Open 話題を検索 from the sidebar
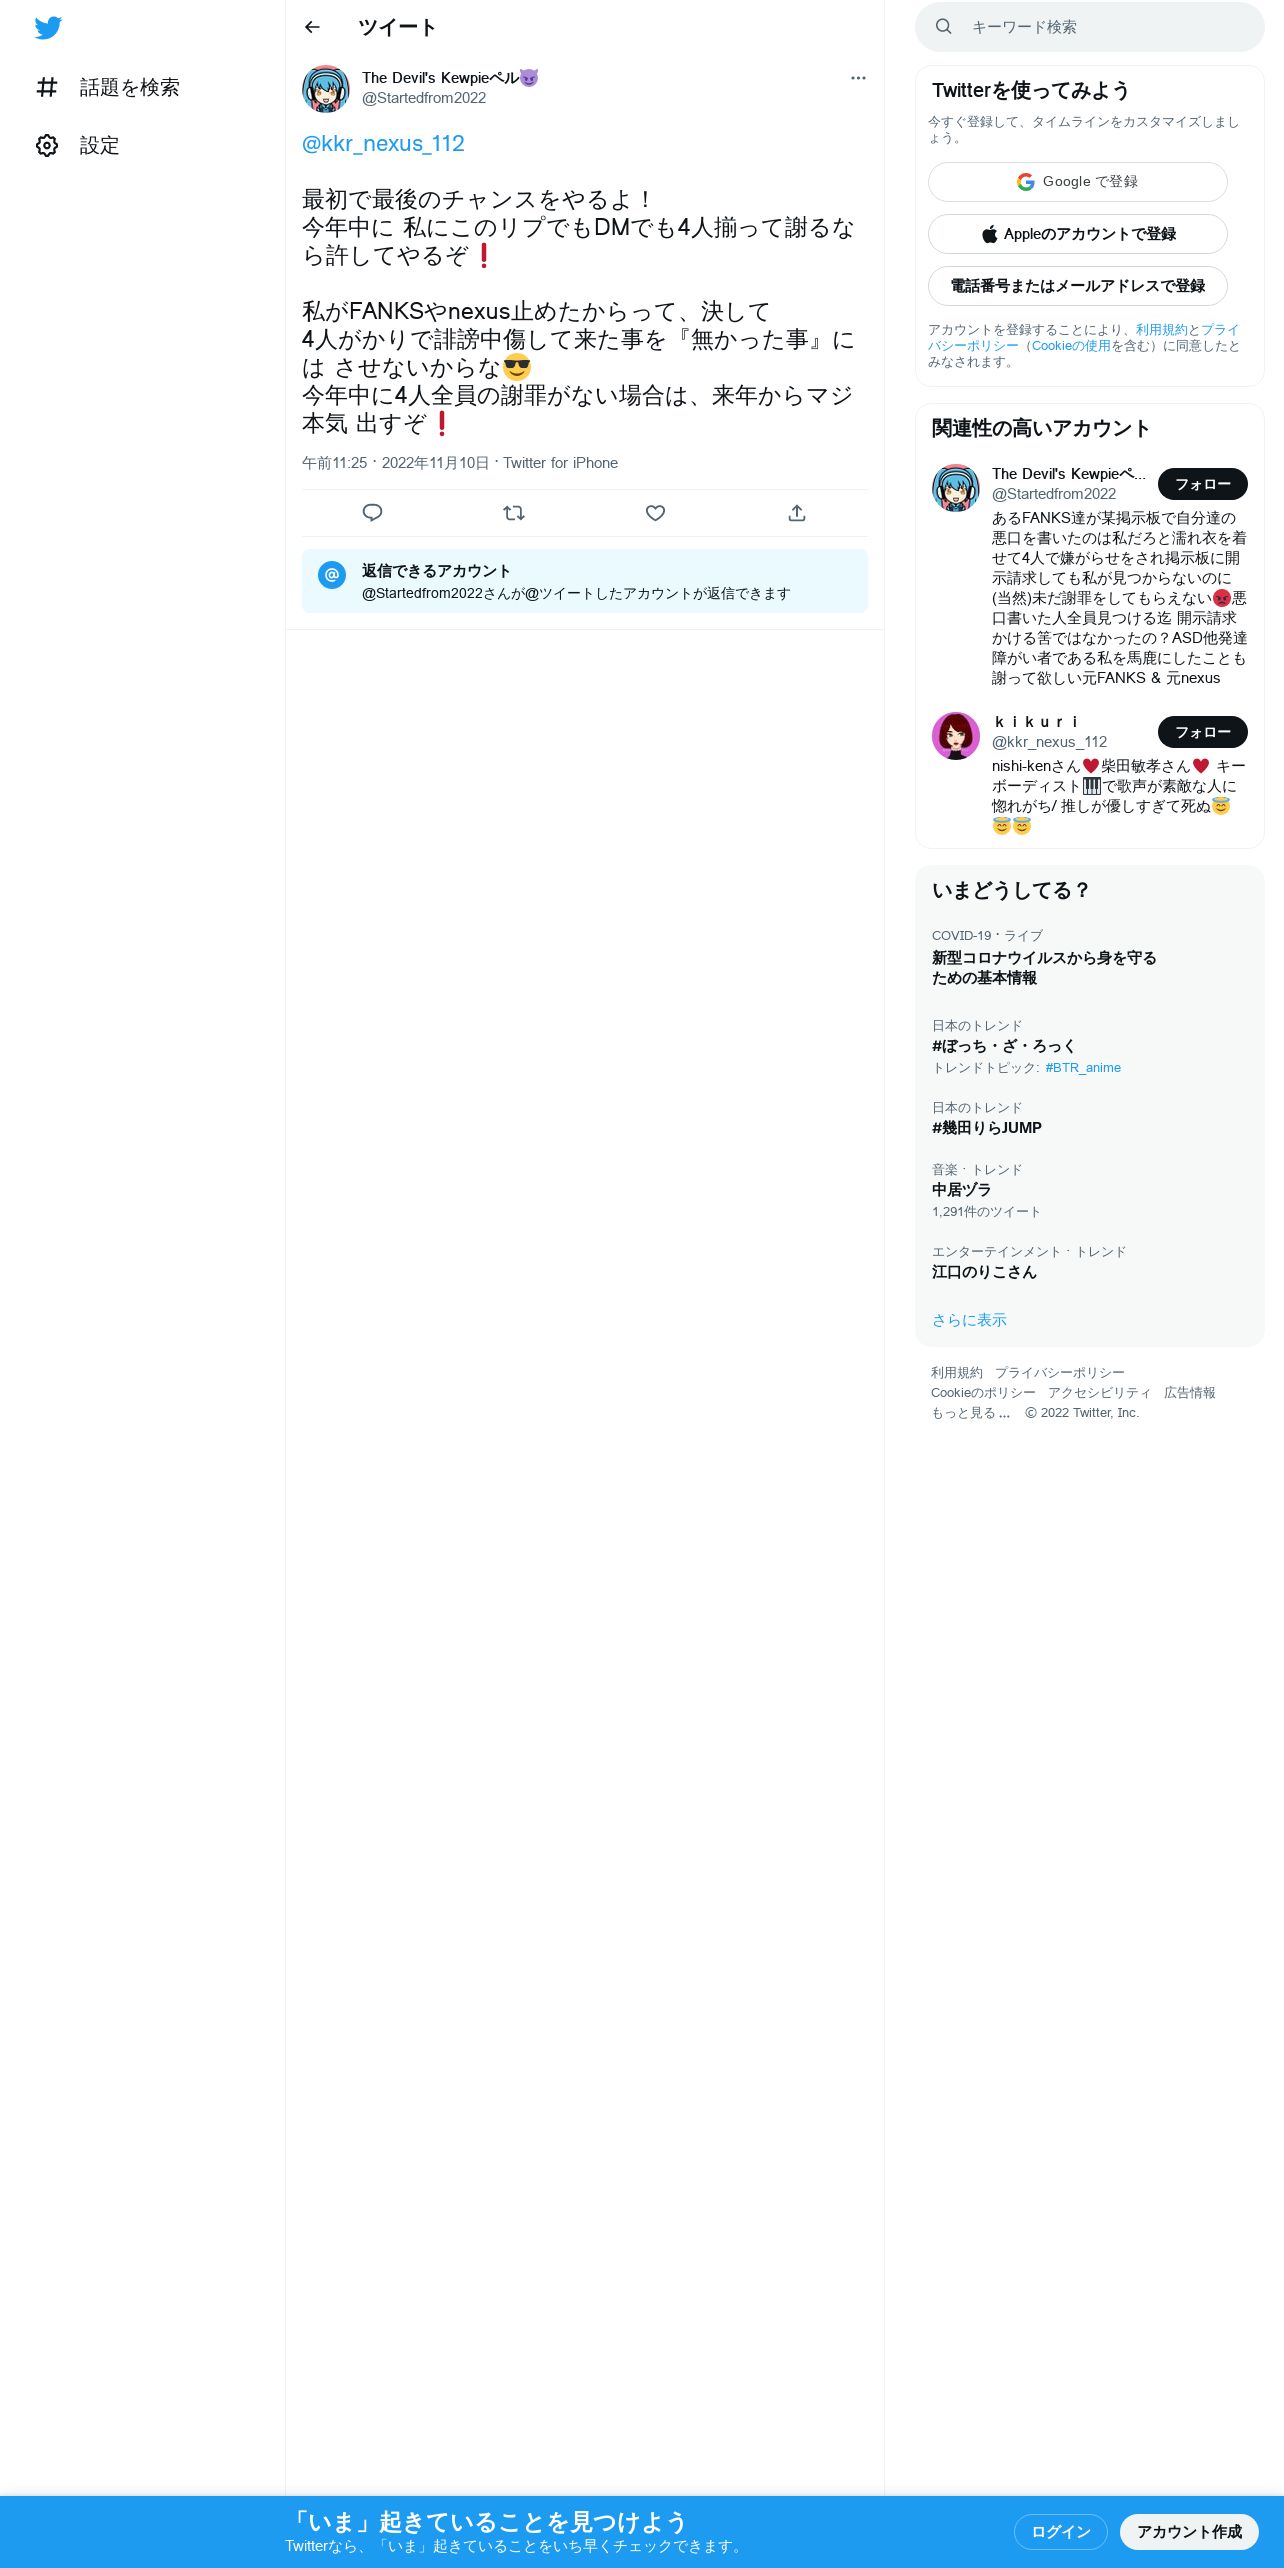Viewport: 1284px width, 2568px height. coord(108,88)
